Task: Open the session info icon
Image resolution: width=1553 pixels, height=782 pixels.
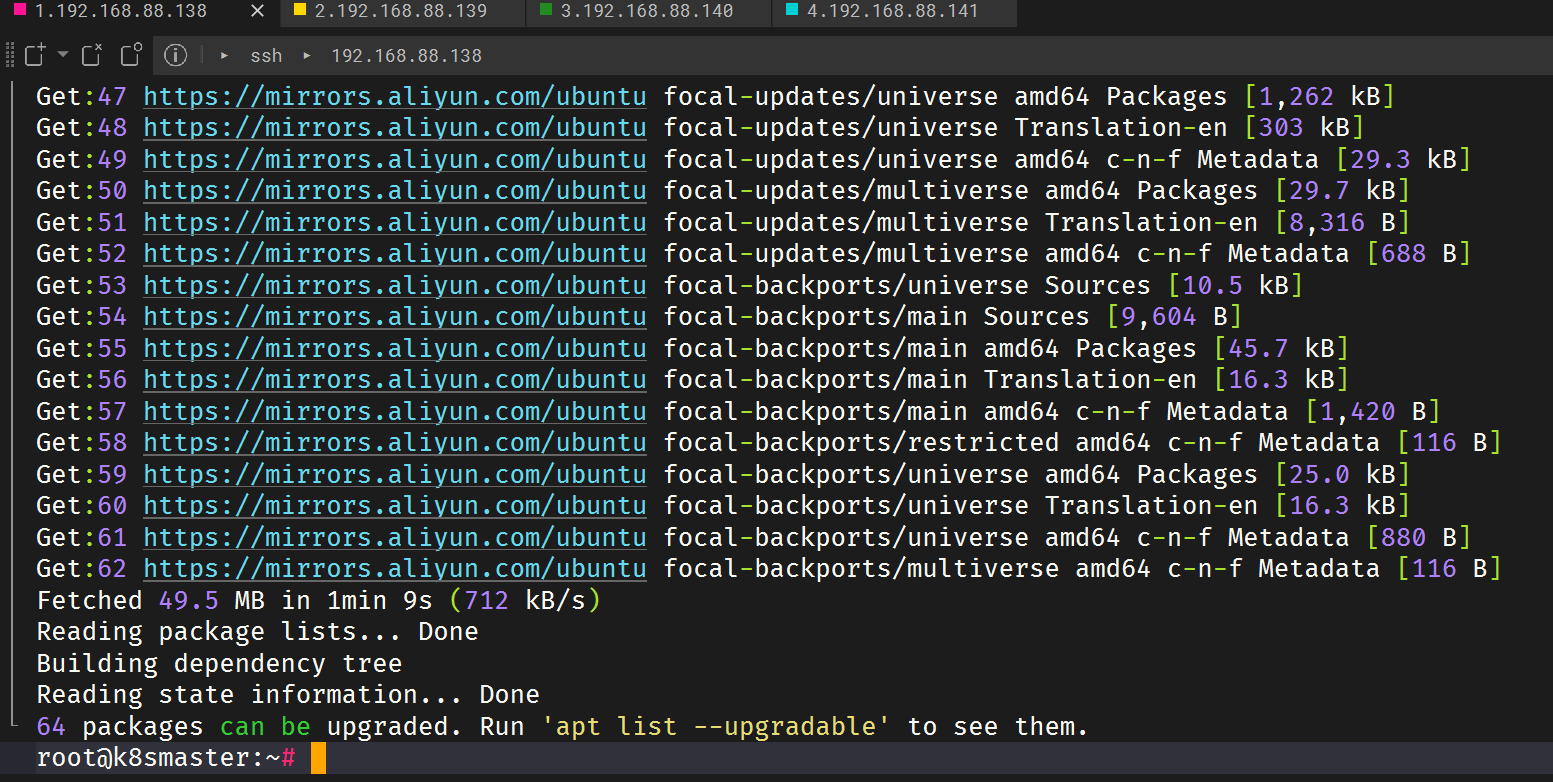Action: [175, 55]
